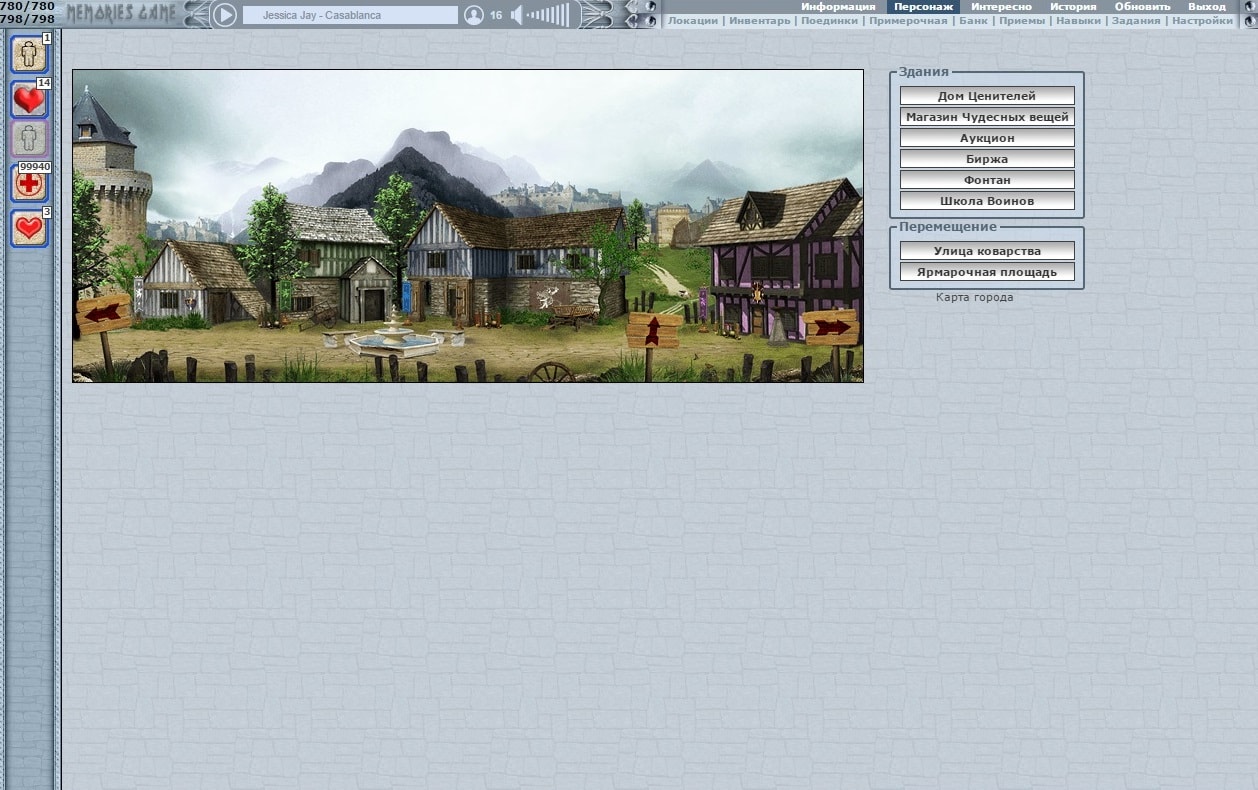Open Настройки from the submenu

click(1202, 21)
